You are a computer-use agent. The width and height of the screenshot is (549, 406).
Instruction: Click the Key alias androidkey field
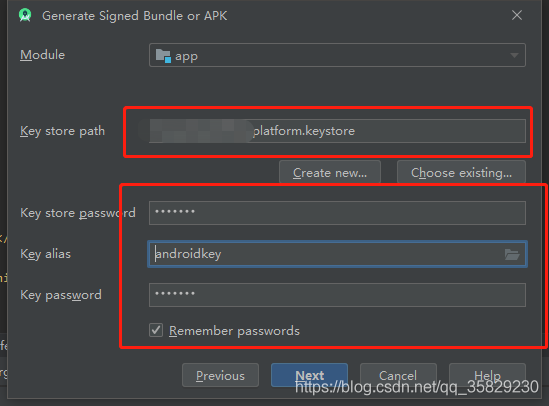[337, 254]
